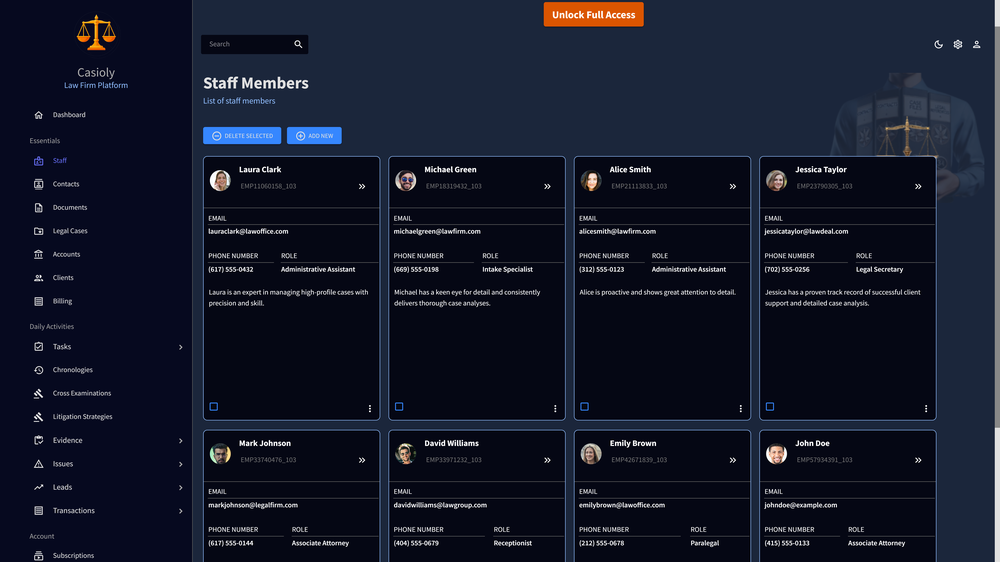This screenshot has width=1000, height=562.
Task: Expand the Leads submenu chevron
Action: pos(180,487)
